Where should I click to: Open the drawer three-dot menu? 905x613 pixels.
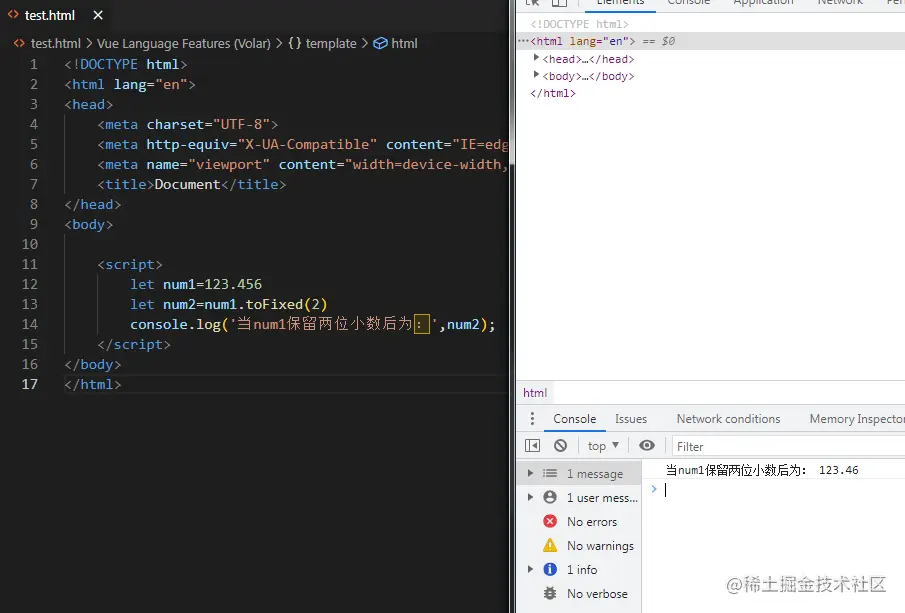click(532, 418)
